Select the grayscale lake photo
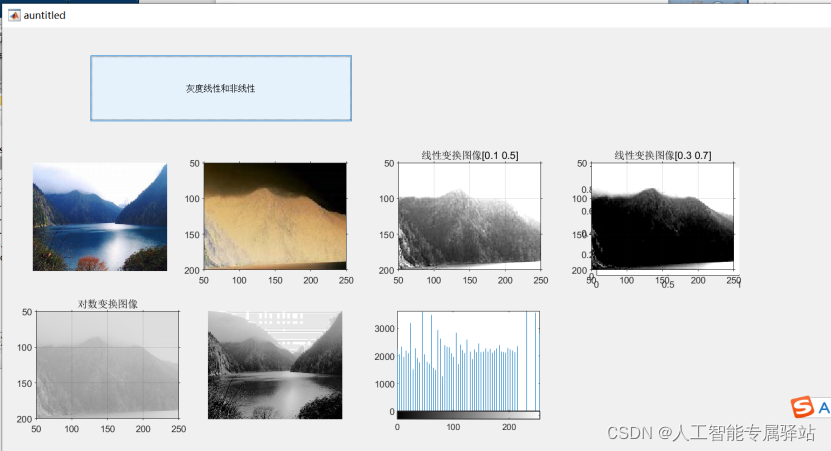The width and height of the screenshot is (831, 451). coord(275,365)
